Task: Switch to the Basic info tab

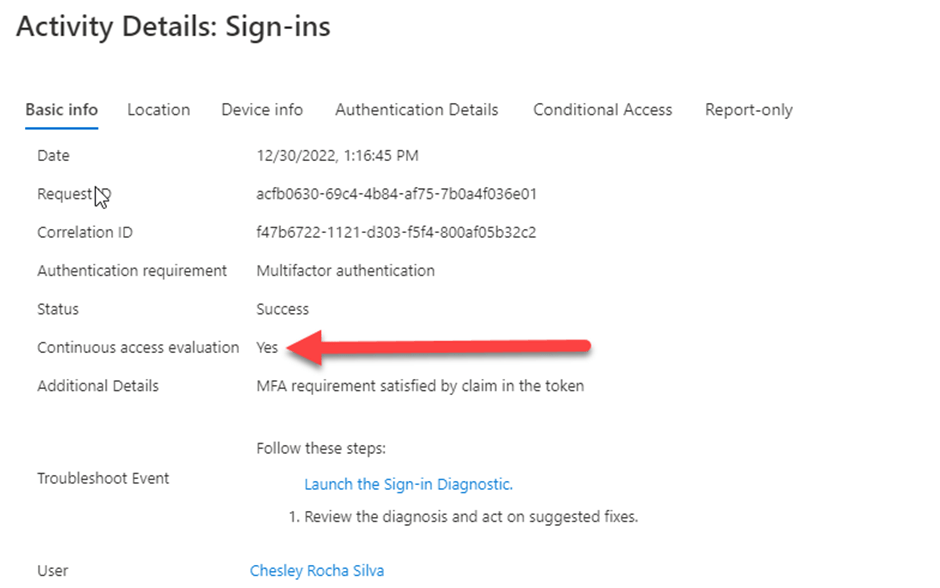Action: pyautogui.click(x=61, y=110)
